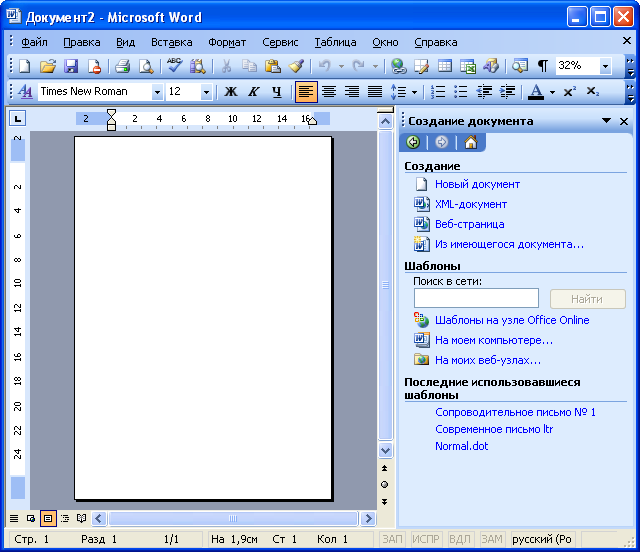
Task: Toggle align left paragraph button
Action: [306, 91]
